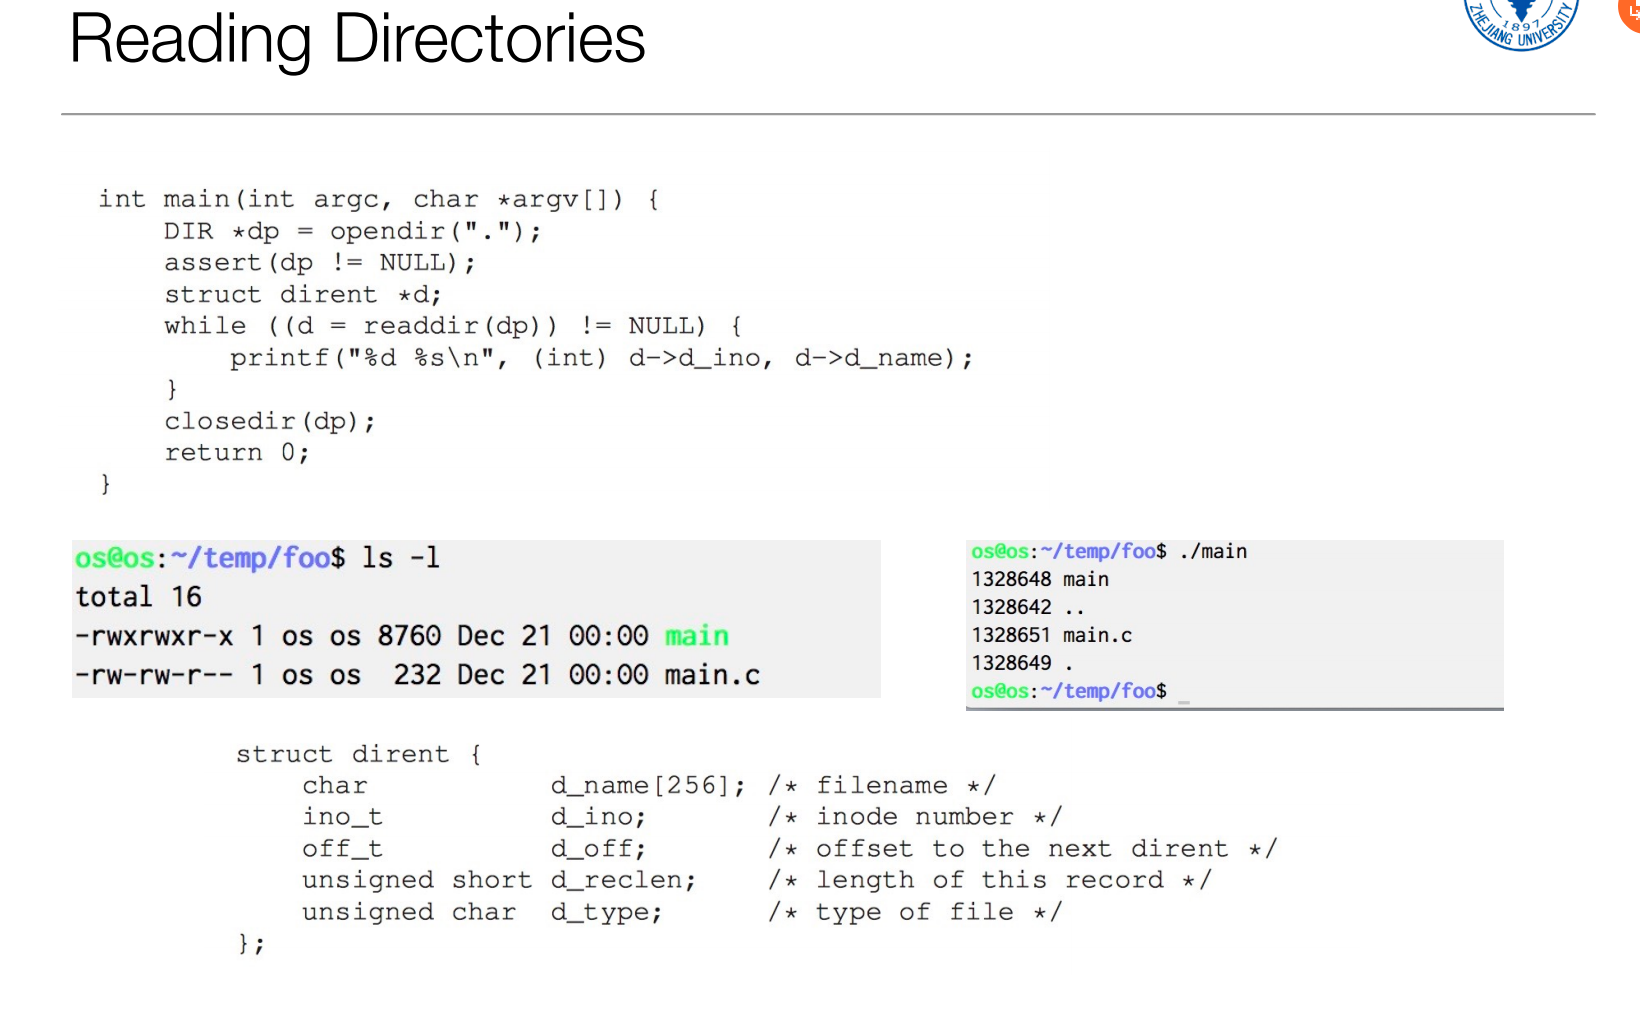This screenshot has width=1640, height=1016.
Task: Click the 'int main(int argc, char *argv[]) {' line
Action: click(379, 200)
